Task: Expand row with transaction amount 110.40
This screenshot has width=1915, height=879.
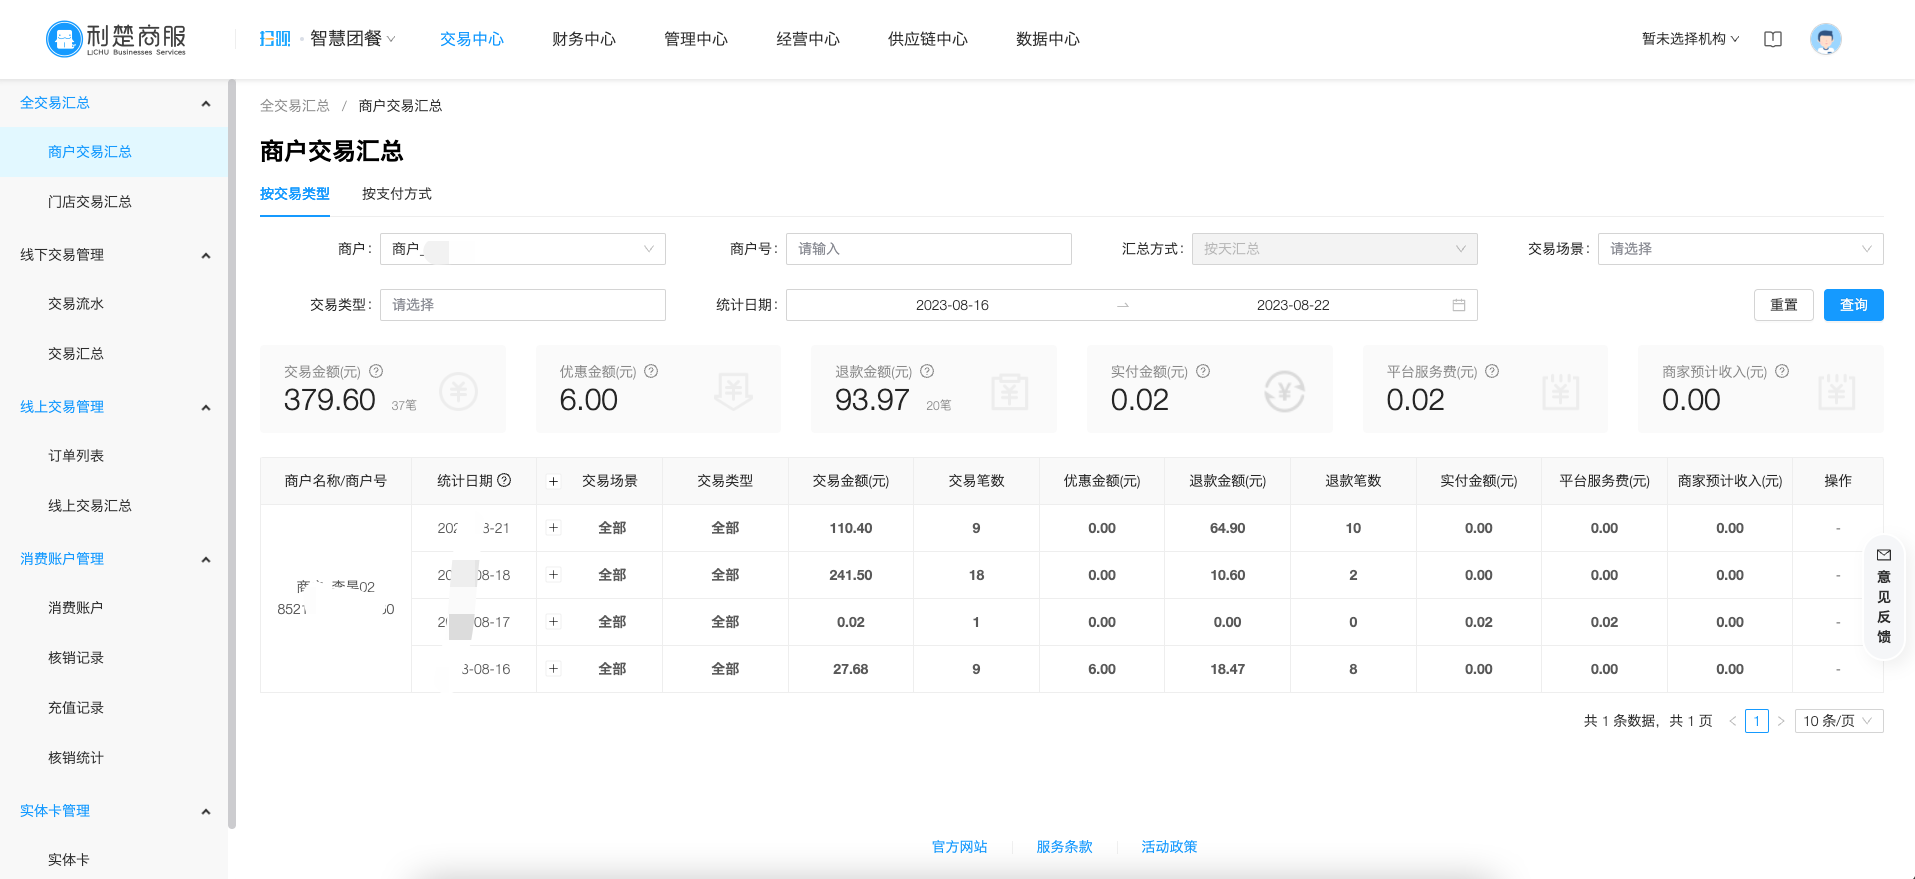Action: (x=553, y=528)
